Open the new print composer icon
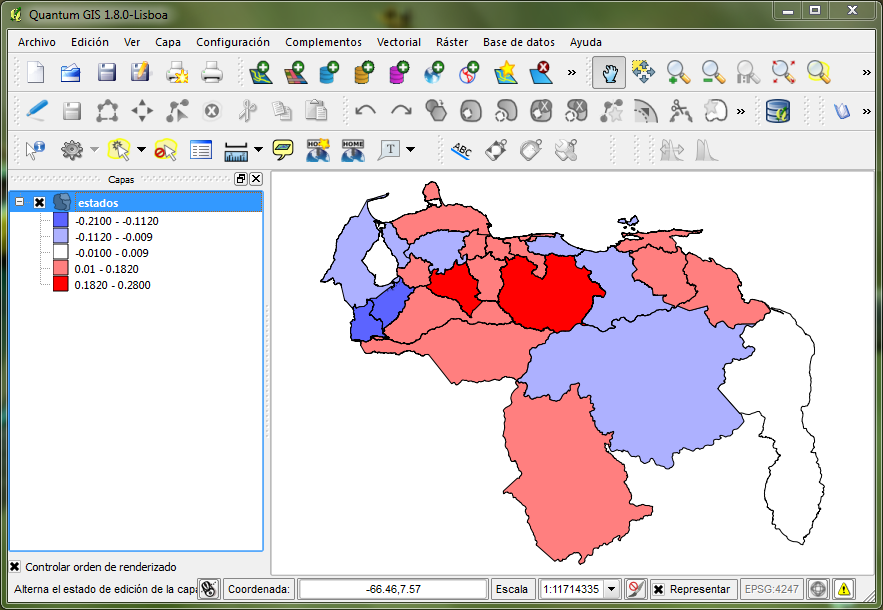 click(177, 73)
